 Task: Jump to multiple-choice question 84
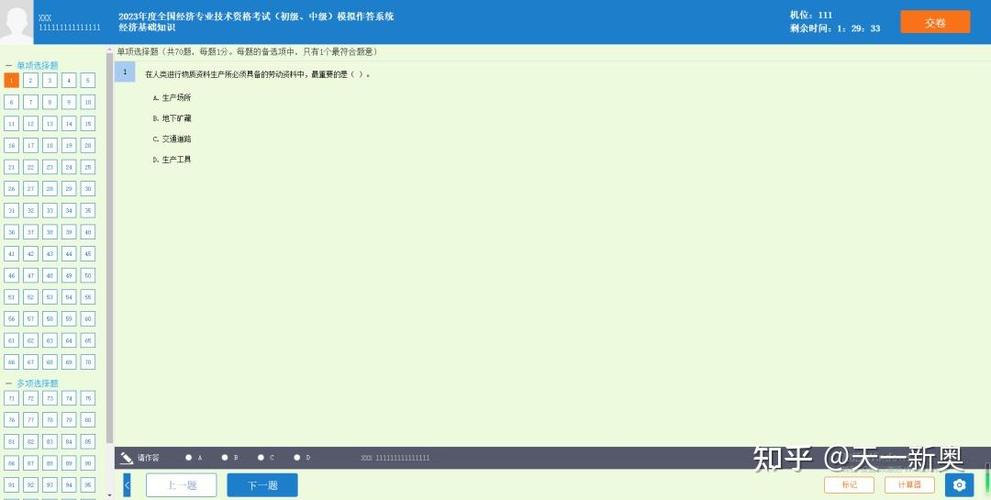point(69,441)
